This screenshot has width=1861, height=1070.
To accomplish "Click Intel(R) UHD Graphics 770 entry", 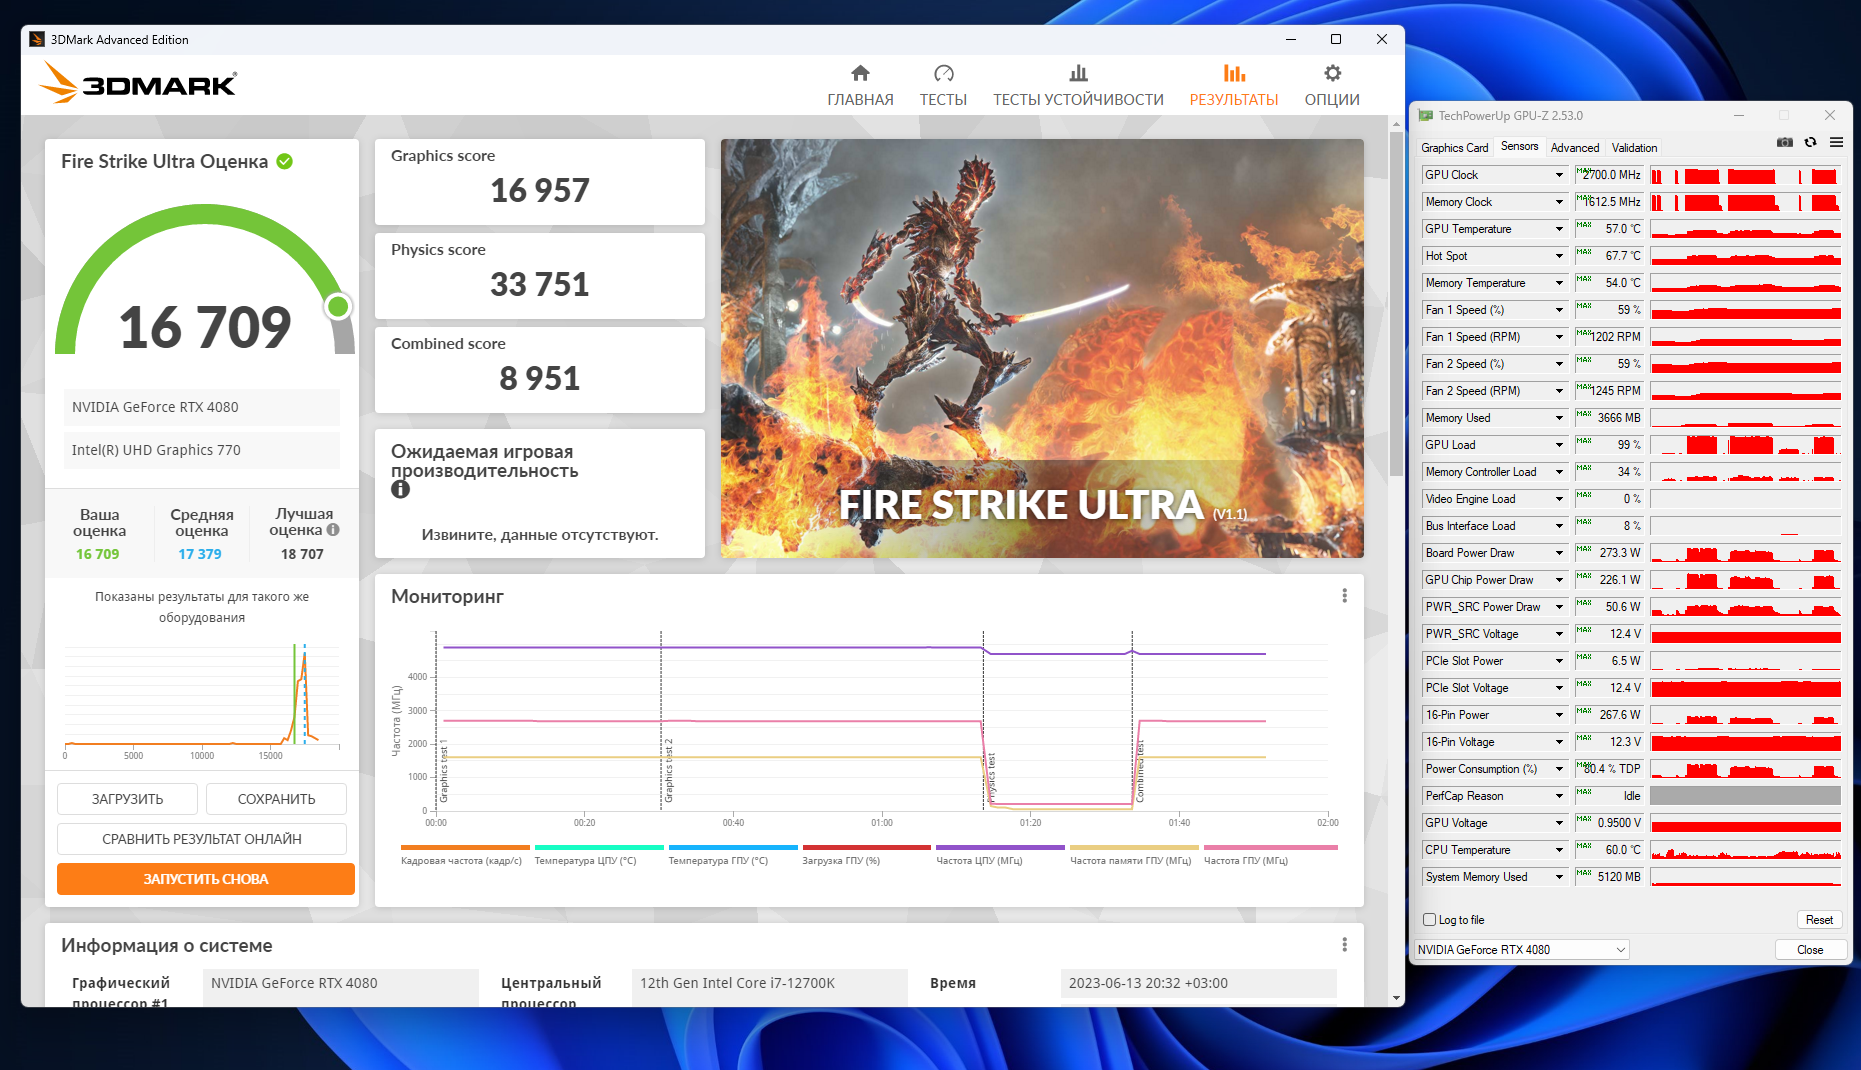I will [x=202, y=450].
